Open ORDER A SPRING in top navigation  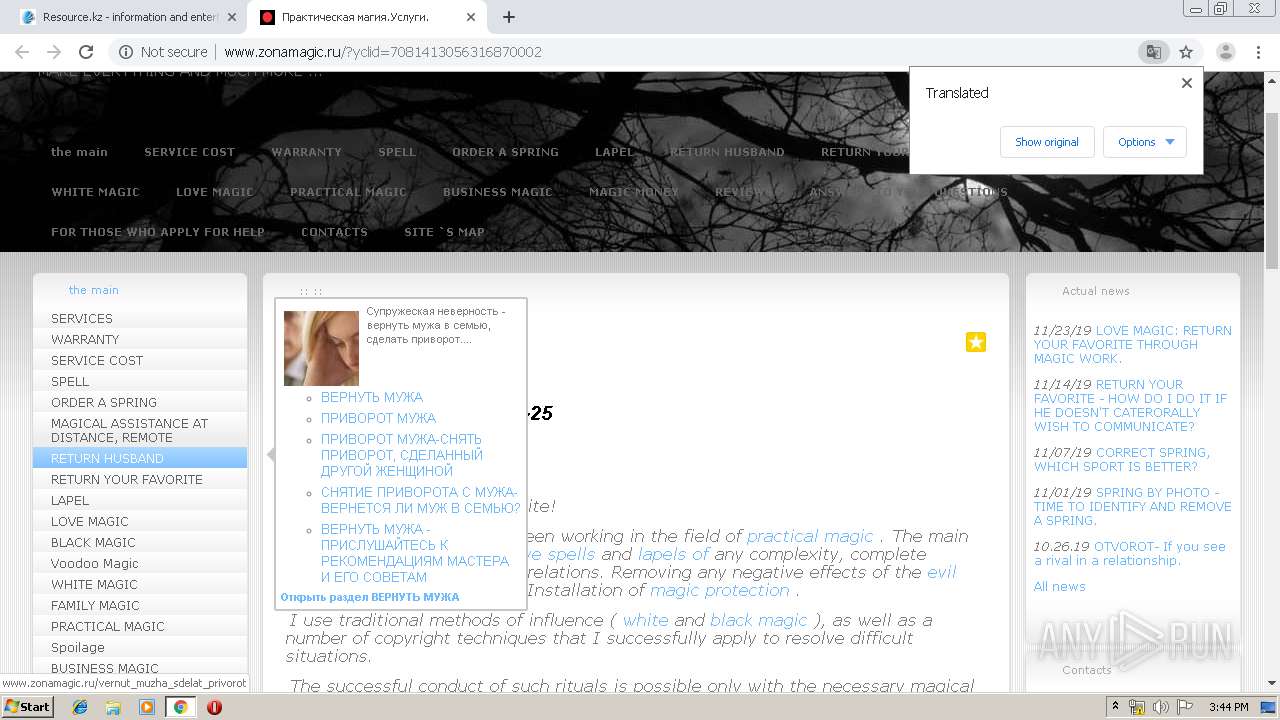point(505,152)
